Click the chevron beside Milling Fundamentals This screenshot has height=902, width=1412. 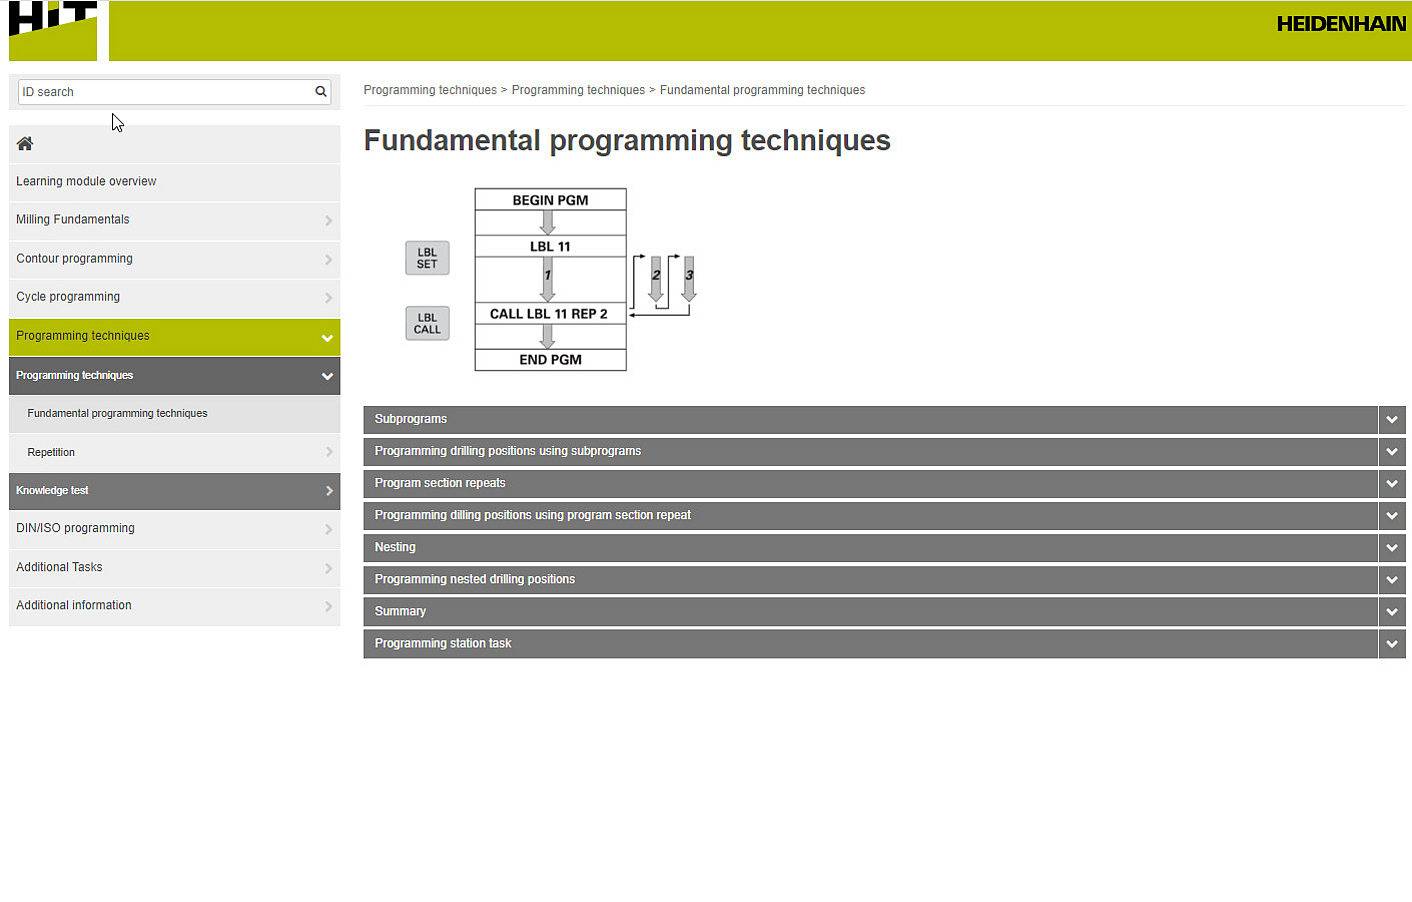(x=328, y=220)
